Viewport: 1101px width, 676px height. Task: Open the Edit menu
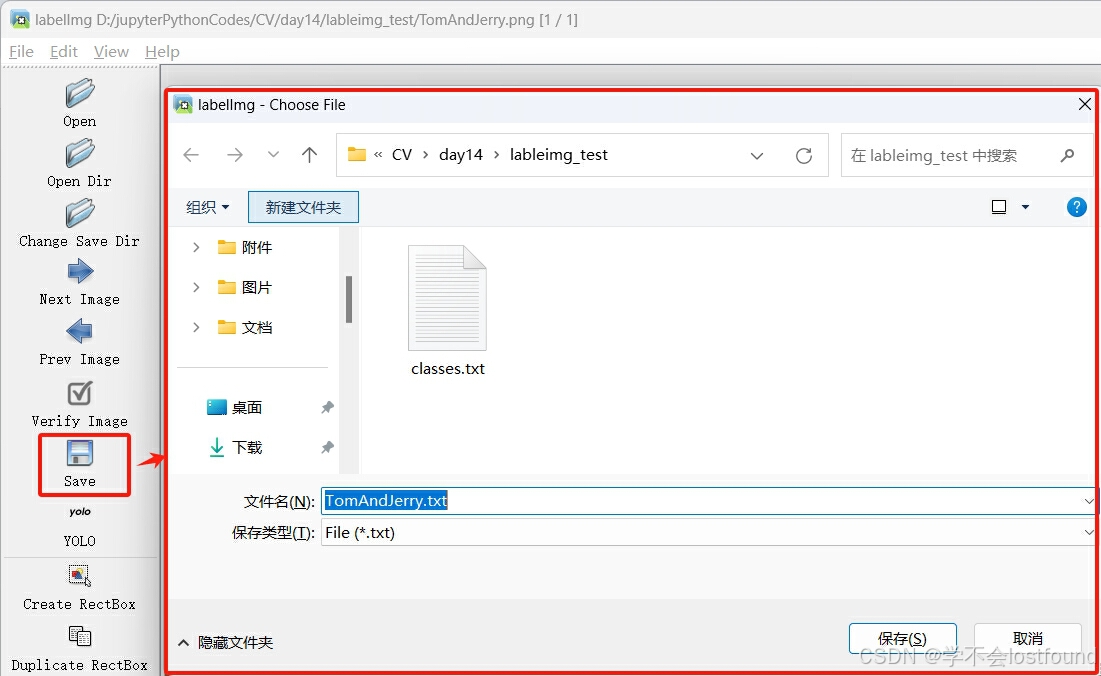coord(64,52)
